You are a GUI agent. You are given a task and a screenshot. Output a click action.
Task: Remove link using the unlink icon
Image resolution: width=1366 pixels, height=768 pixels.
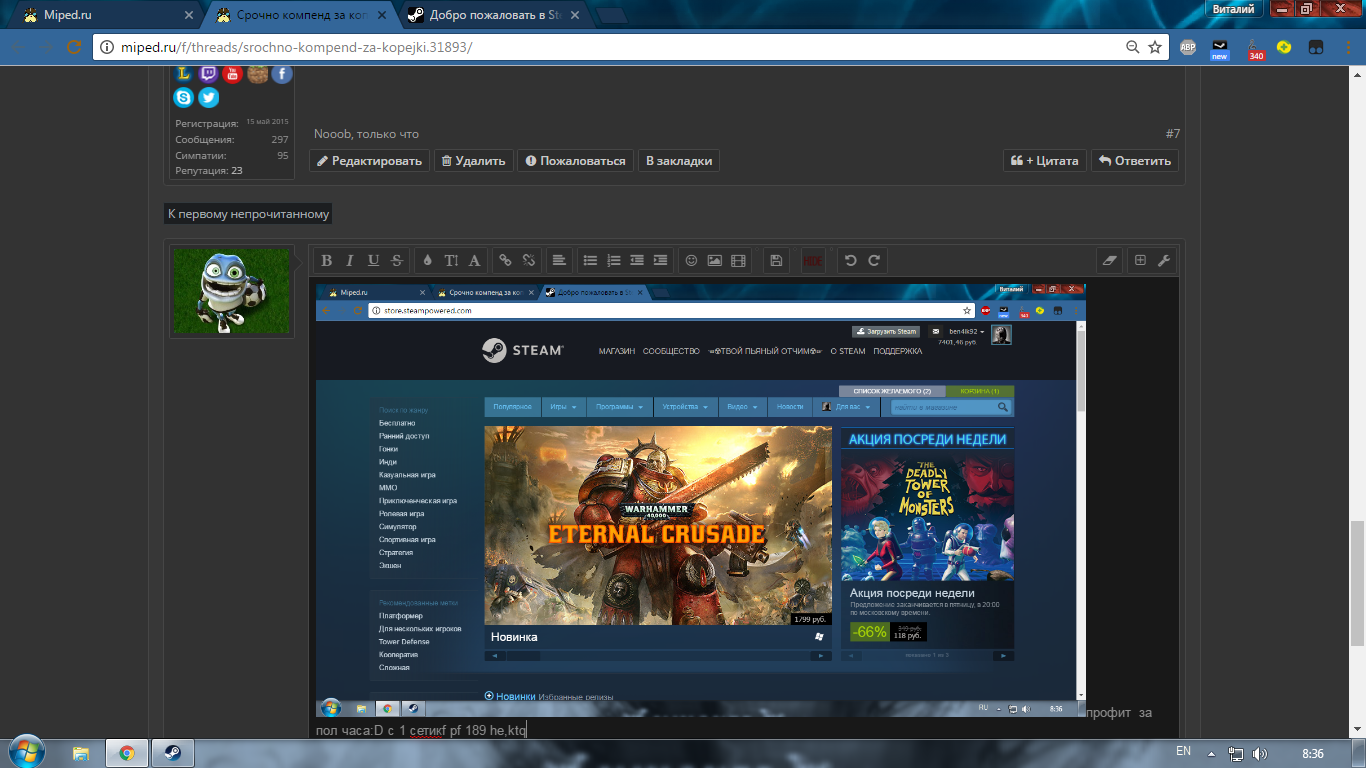(x=529, y=260)
